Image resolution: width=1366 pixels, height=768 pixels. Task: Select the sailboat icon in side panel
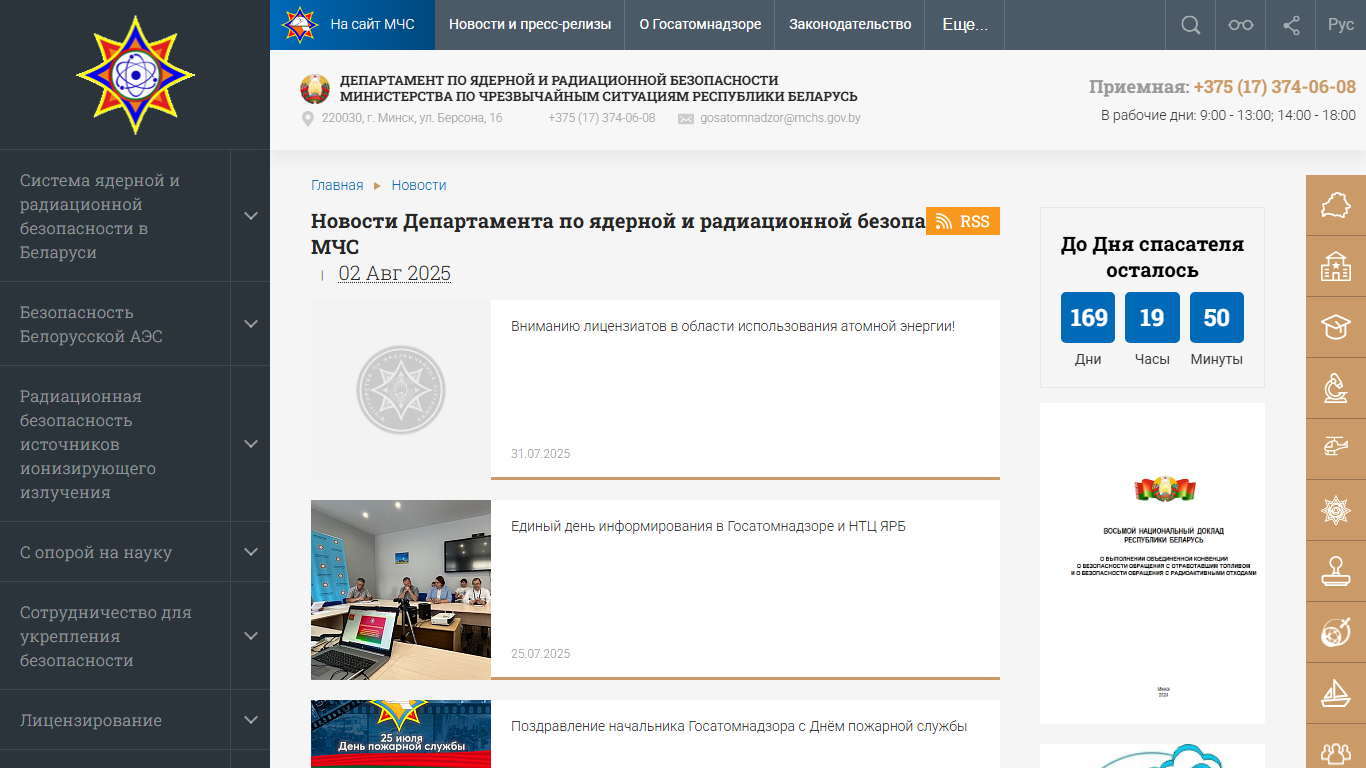click(x=1336, y=693)
